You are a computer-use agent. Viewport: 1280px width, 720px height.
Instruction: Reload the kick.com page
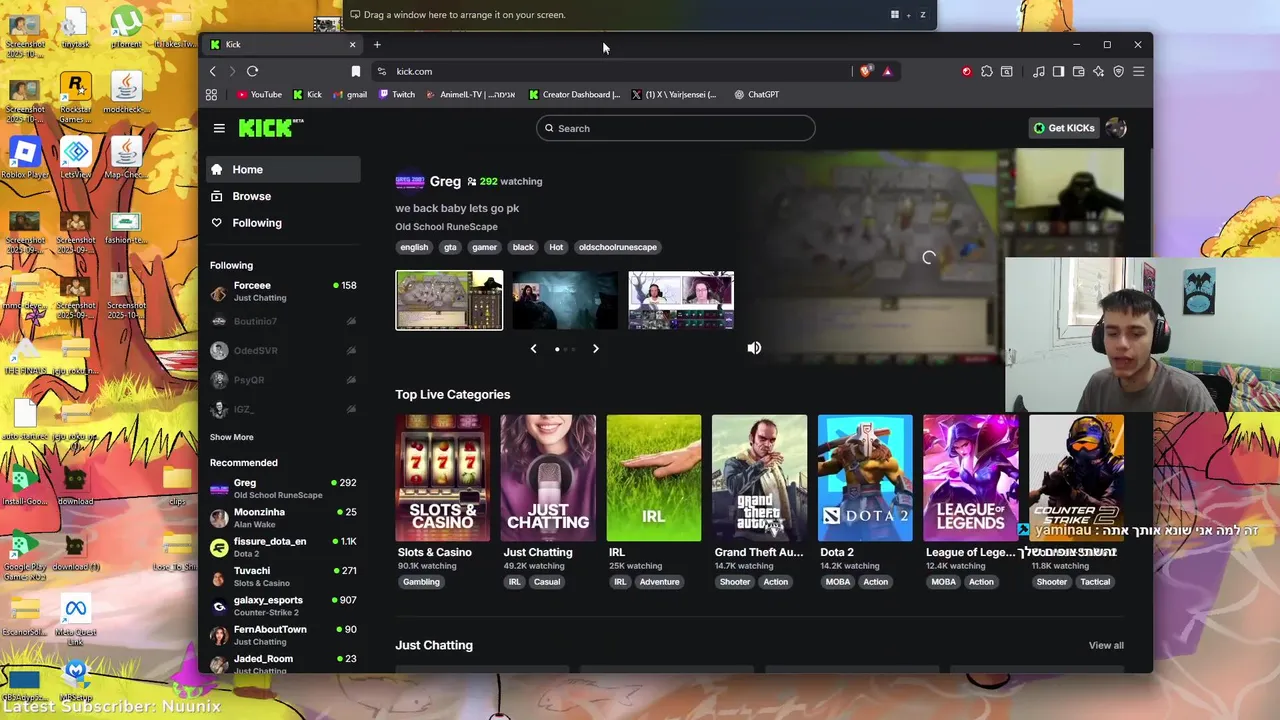[x=252, y=71]
